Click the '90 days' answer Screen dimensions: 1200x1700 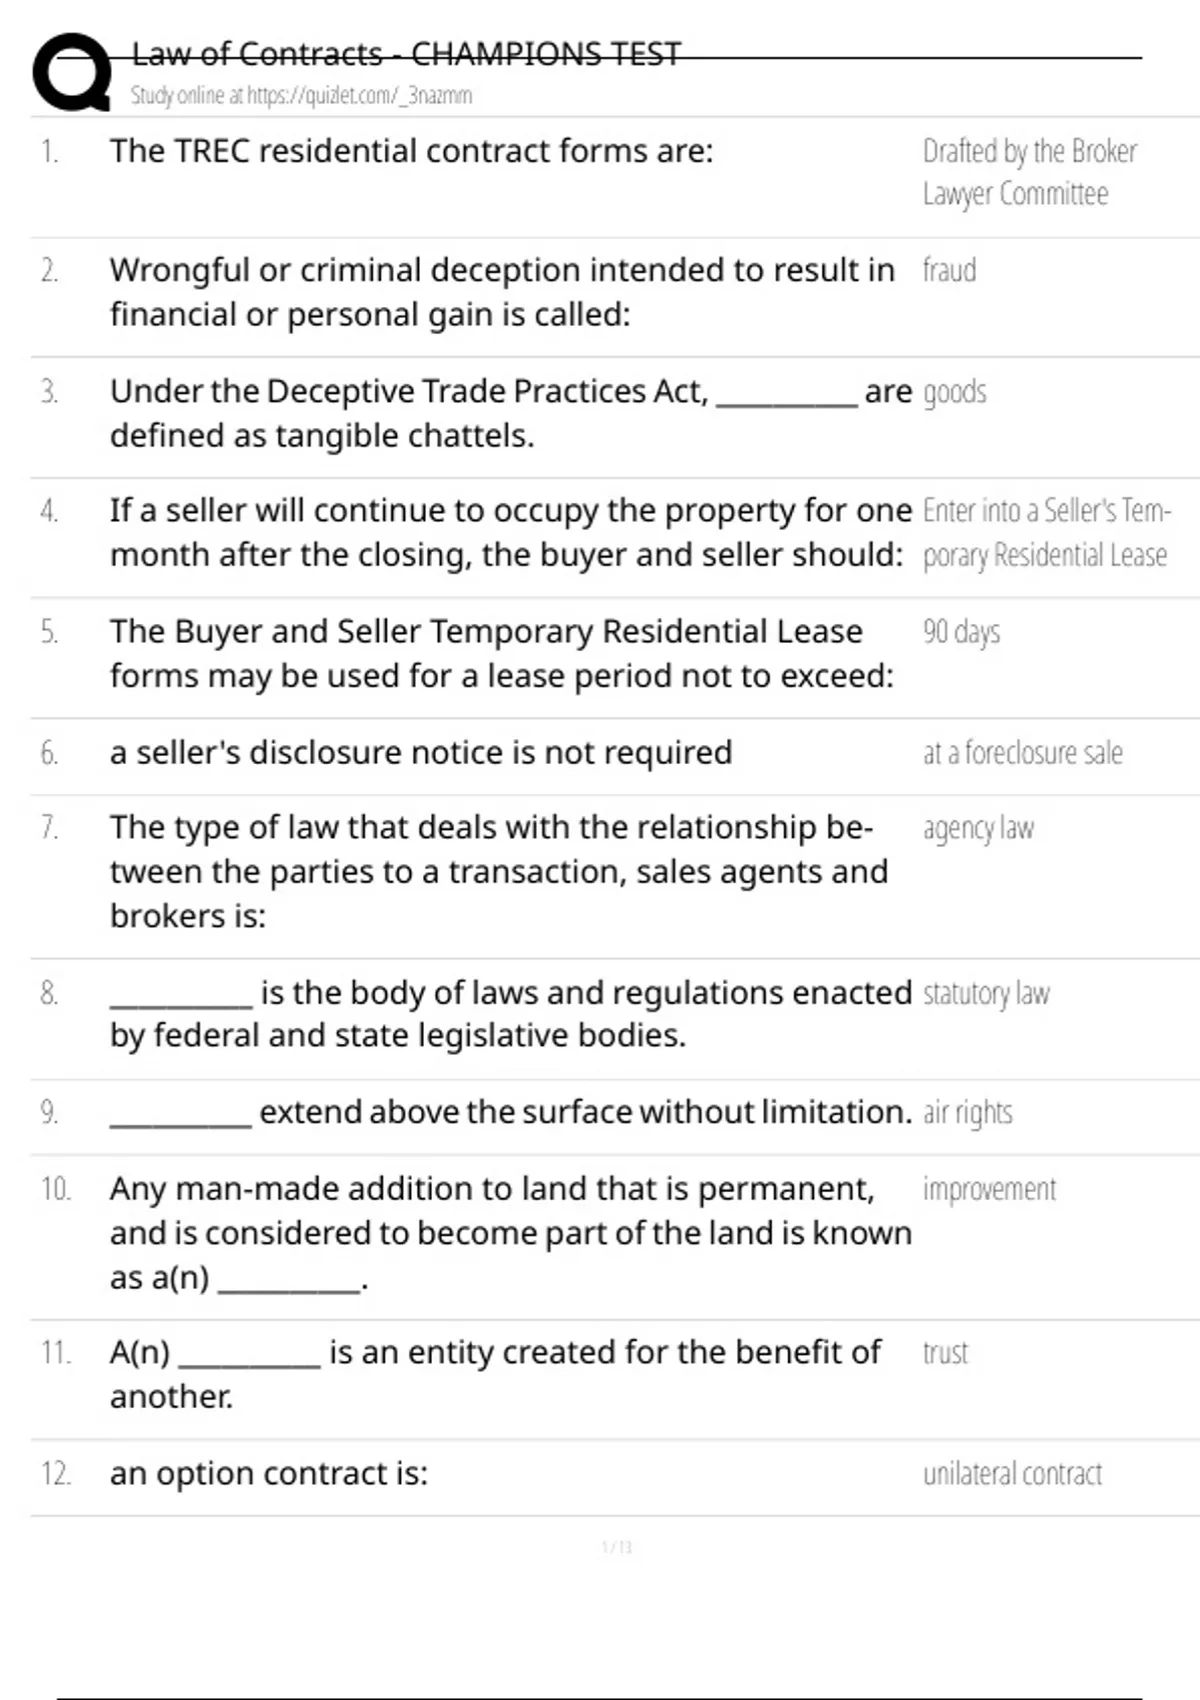point(961,632)
